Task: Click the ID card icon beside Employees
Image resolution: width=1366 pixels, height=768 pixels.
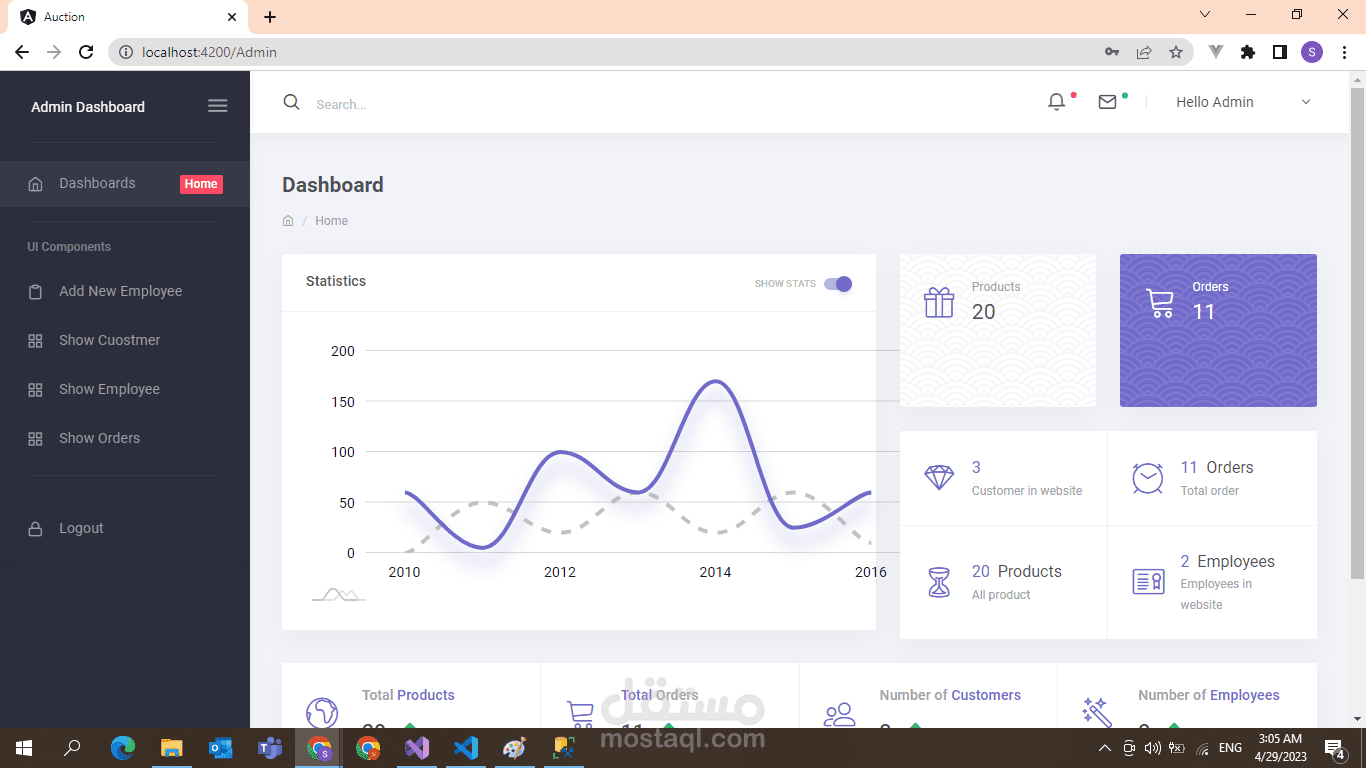Action: tap(1148, 581)
